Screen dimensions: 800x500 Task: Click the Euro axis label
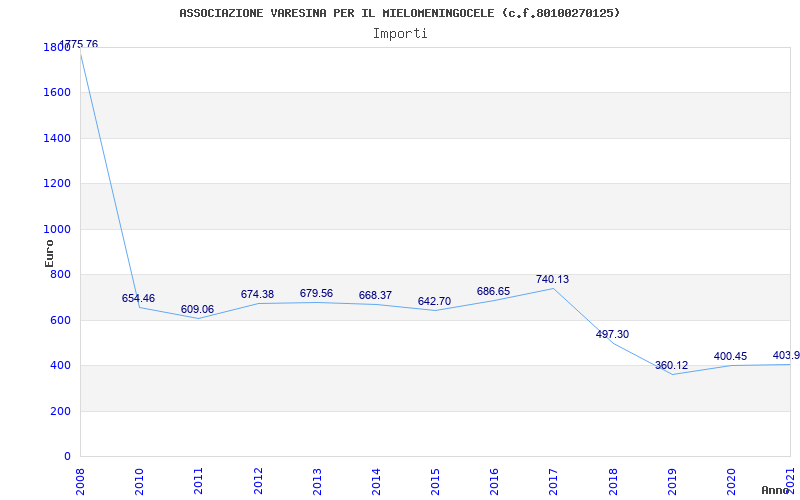point(49,253)
